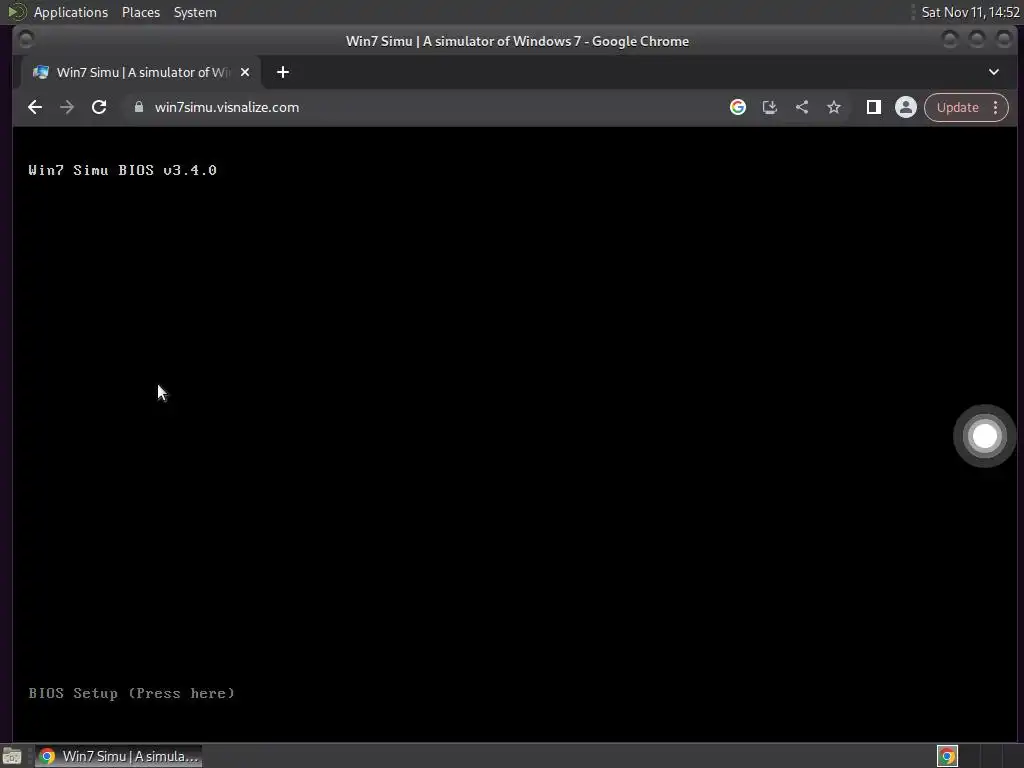Click the forward navigation arrow

click(67, 107)
